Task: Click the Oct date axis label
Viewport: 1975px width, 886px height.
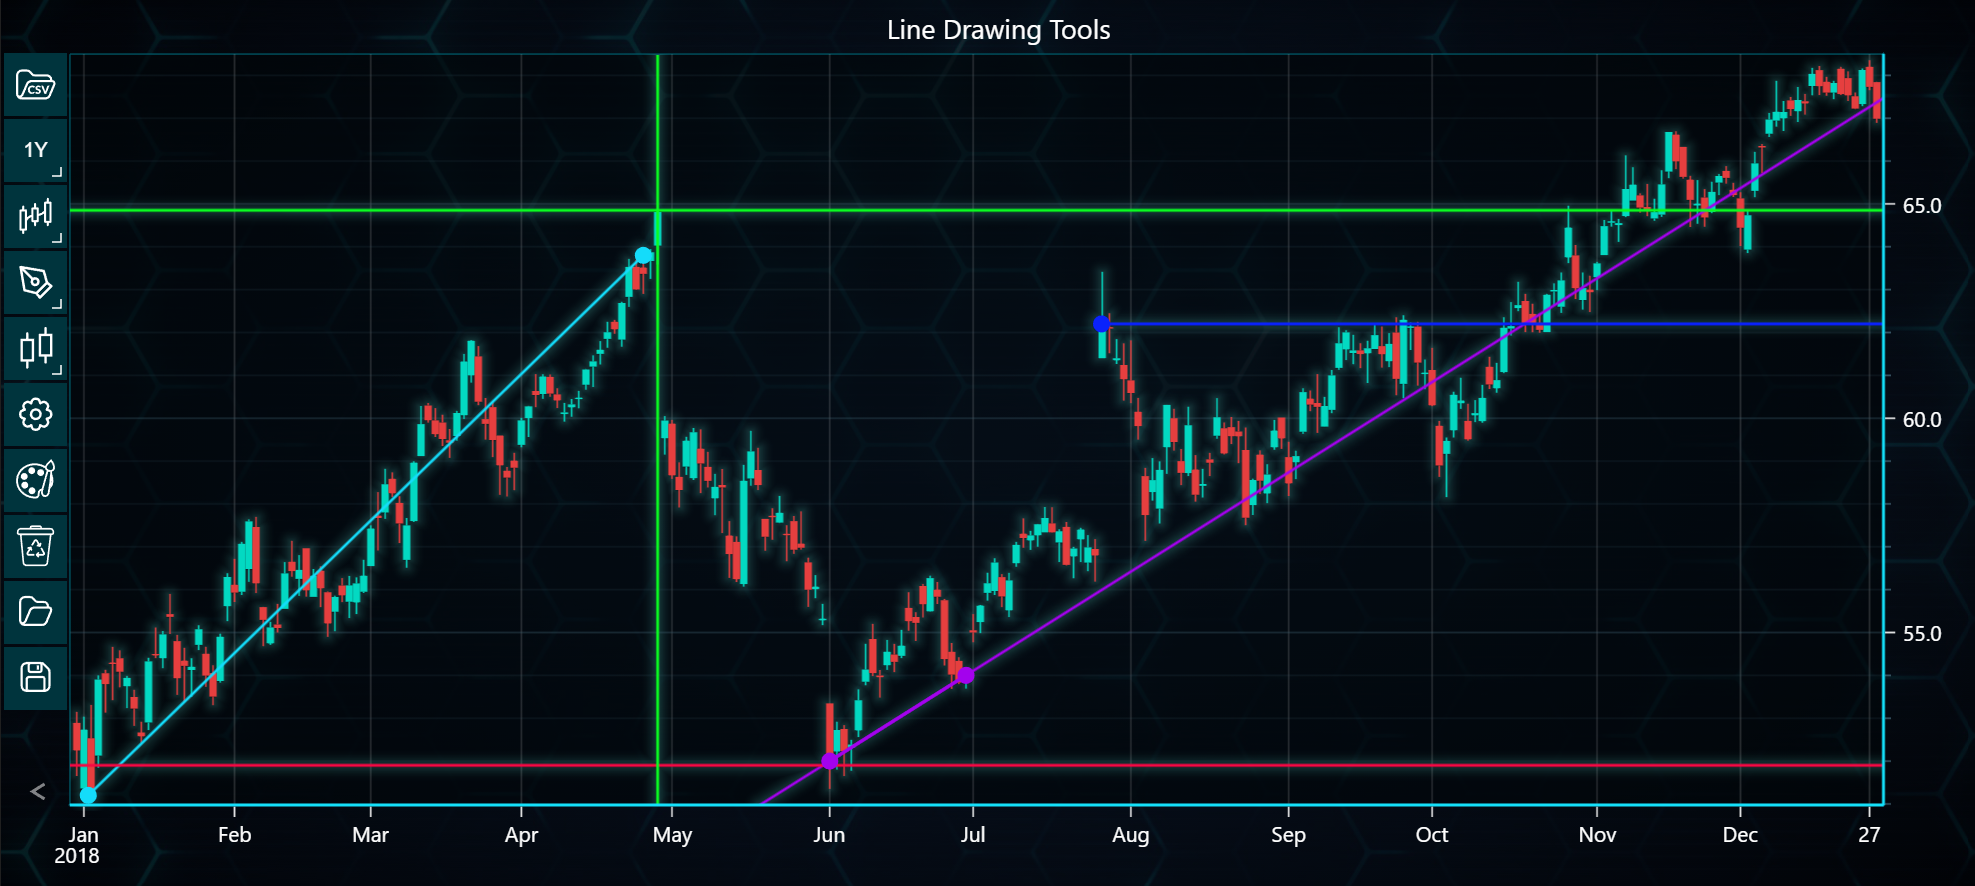Action: coord(1432,835)
